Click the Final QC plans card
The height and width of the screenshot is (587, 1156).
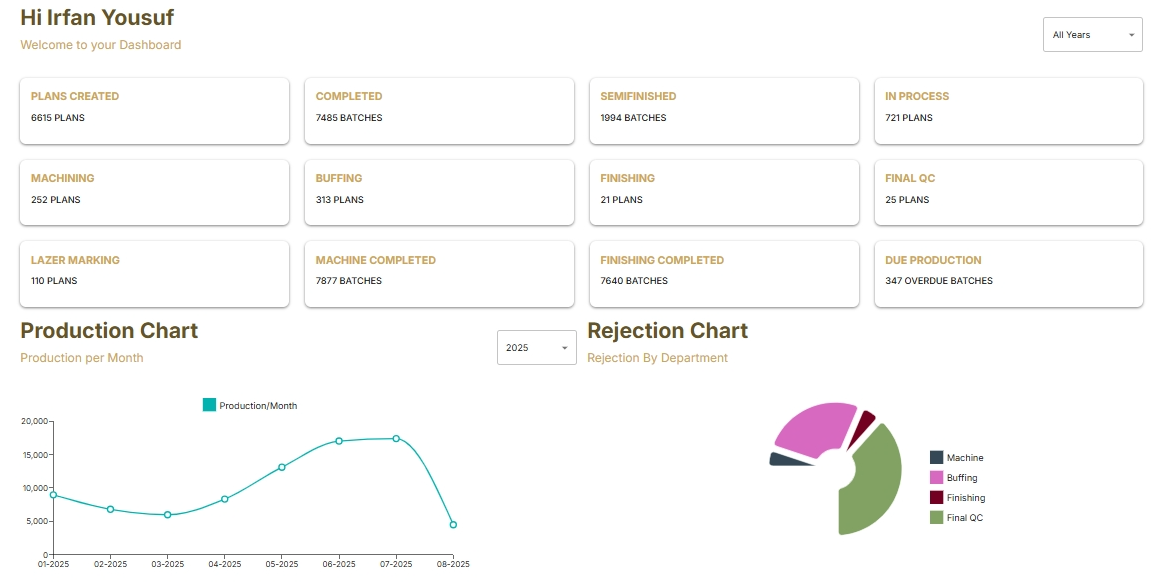[x=1008, y=192]
